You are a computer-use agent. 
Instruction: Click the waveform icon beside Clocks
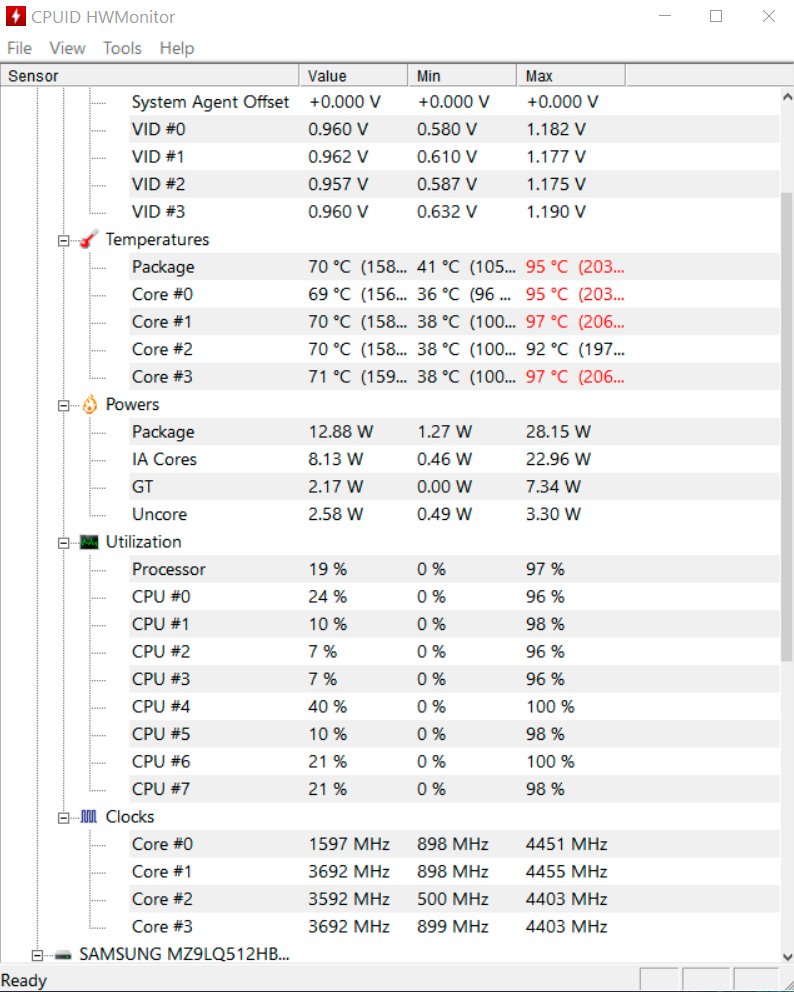click(x=89, y=817)
